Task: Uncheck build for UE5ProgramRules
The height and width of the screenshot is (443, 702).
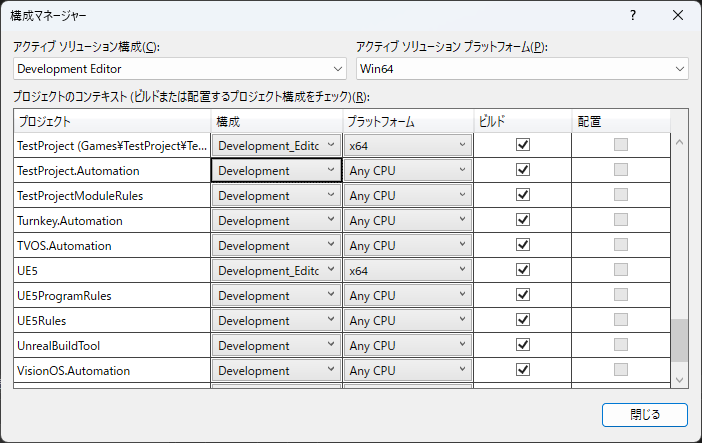Action: 523,295
